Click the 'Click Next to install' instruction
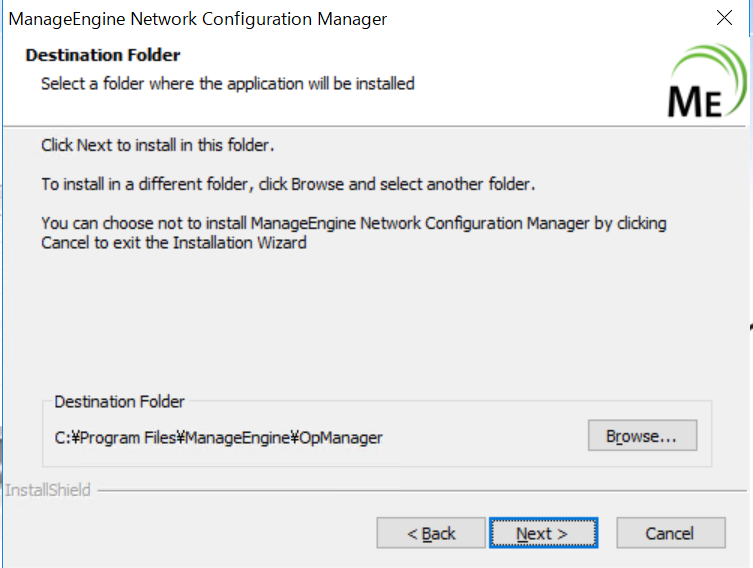753x568 pixels. click(157, 146)
